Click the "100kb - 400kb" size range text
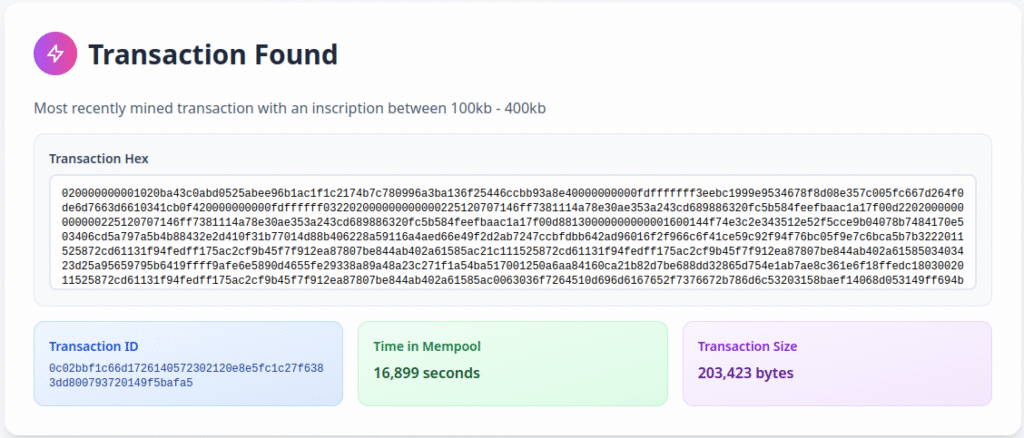Image resolution: width=1024 pixels, height=438 pixels. click(497, 107)
